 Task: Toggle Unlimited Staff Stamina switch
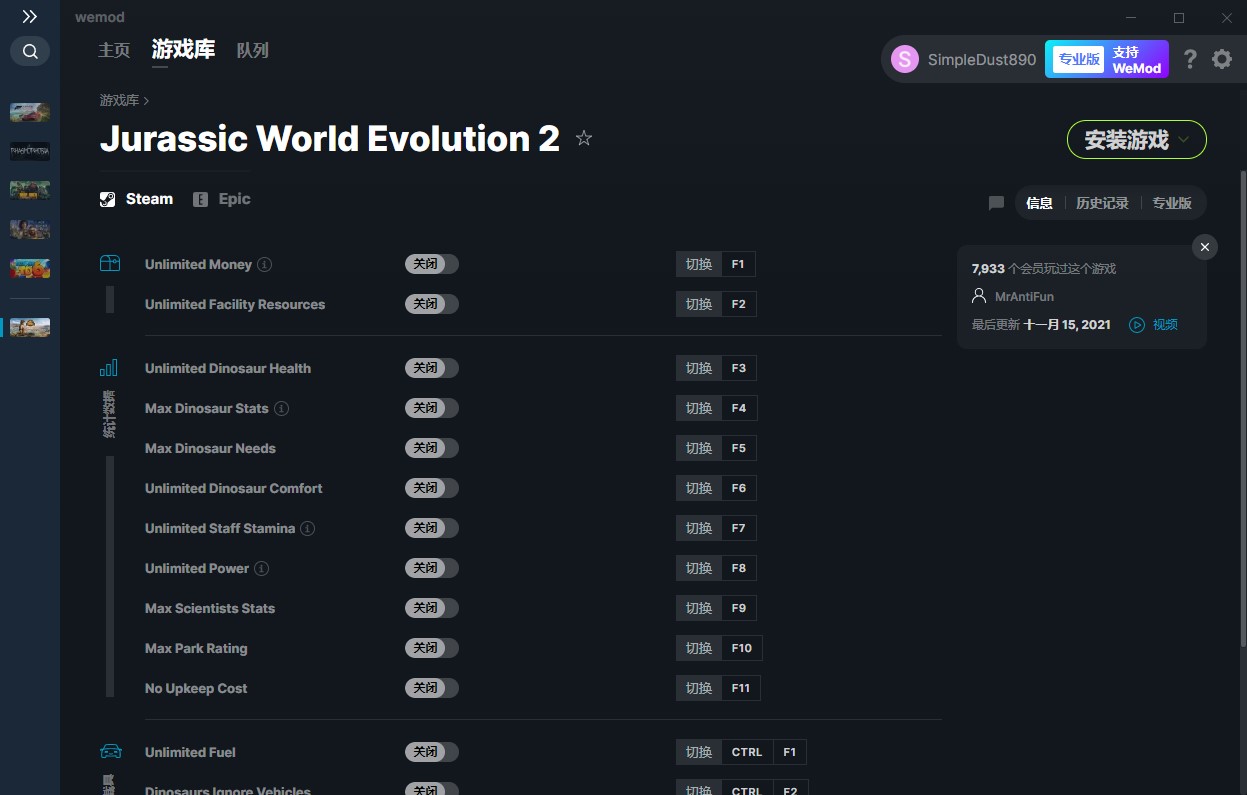click(432, 528)
